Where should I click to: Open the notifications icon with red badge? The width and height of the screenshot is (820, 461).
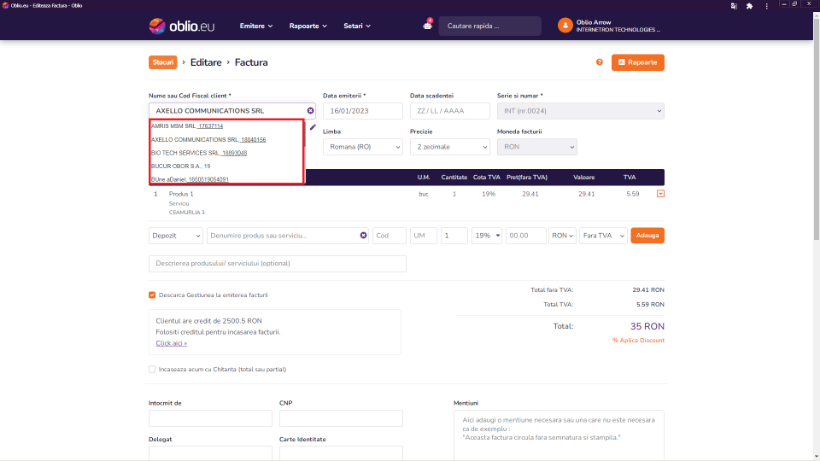[428, 25]
